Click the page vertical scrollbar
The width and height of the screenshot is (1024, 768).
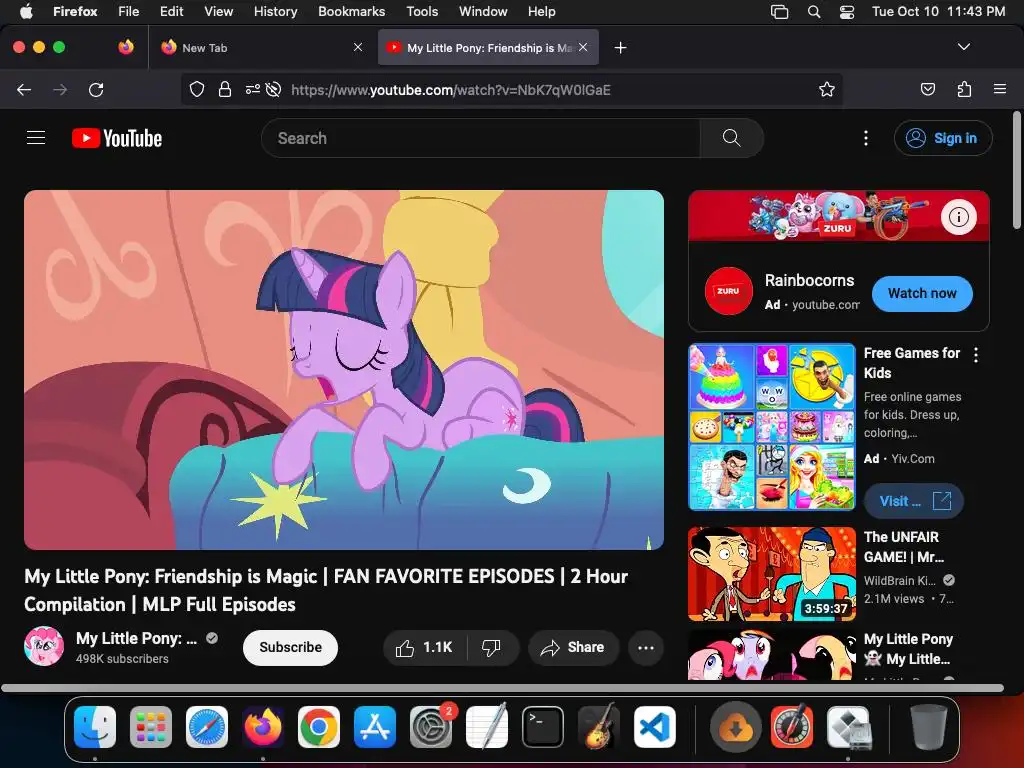1016,171
